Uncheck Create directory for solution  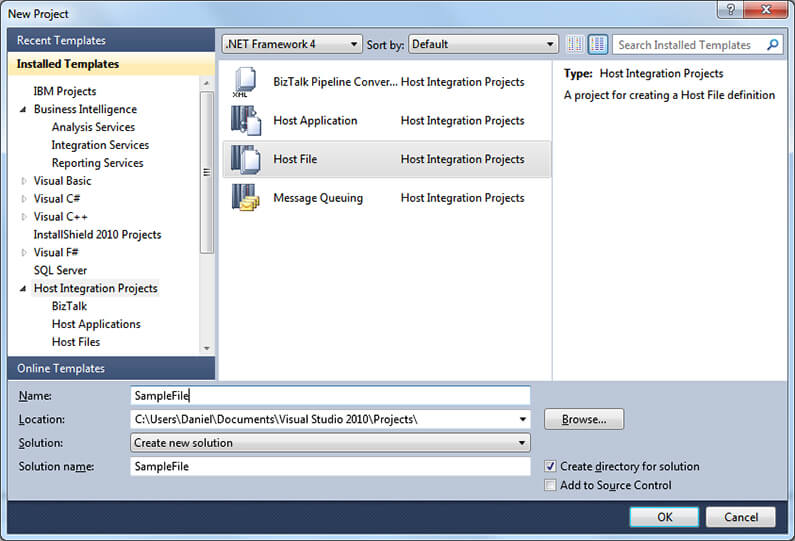[550, 466]
